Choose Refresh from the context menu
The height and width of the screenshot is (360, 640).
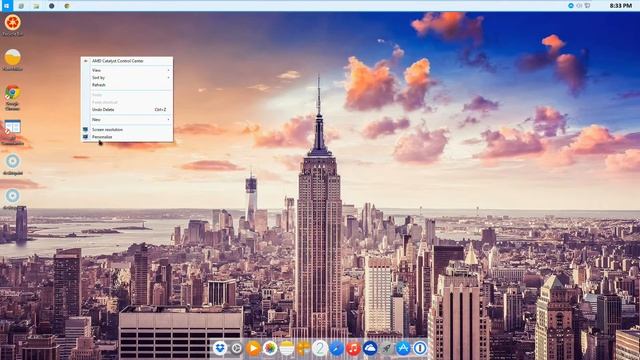[x=127, y=85]
